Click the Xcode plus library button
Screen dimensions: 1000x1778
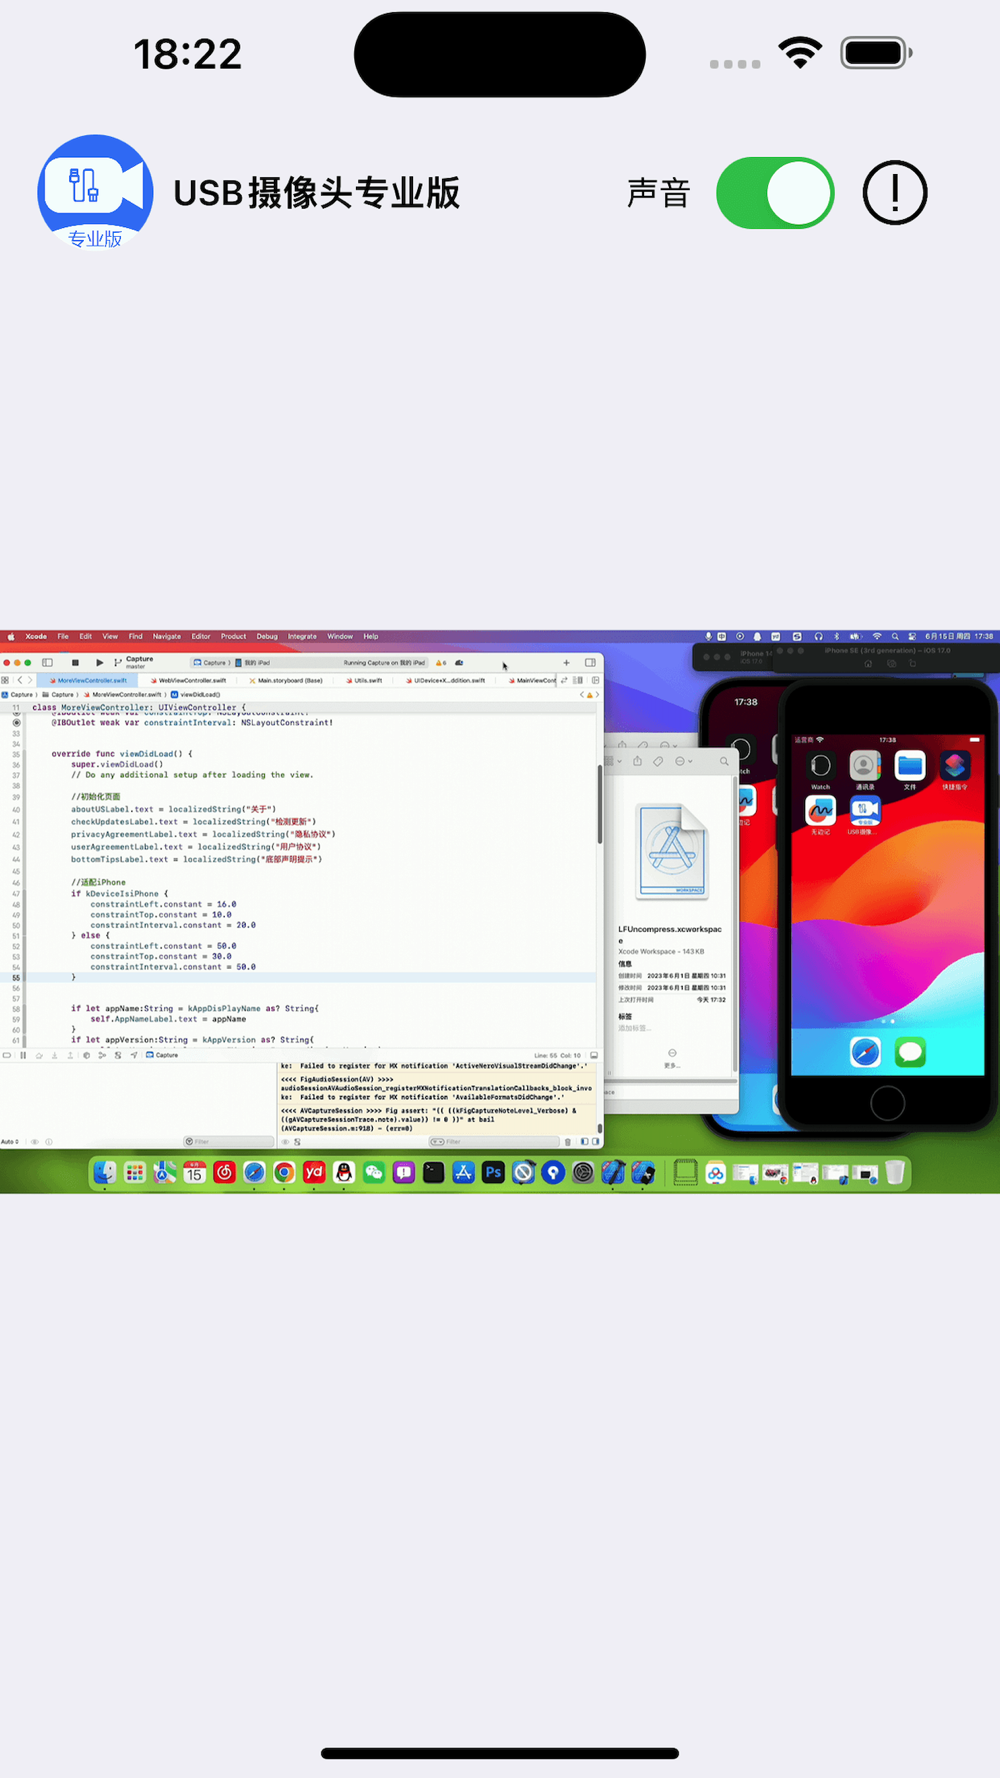(566, 662)
